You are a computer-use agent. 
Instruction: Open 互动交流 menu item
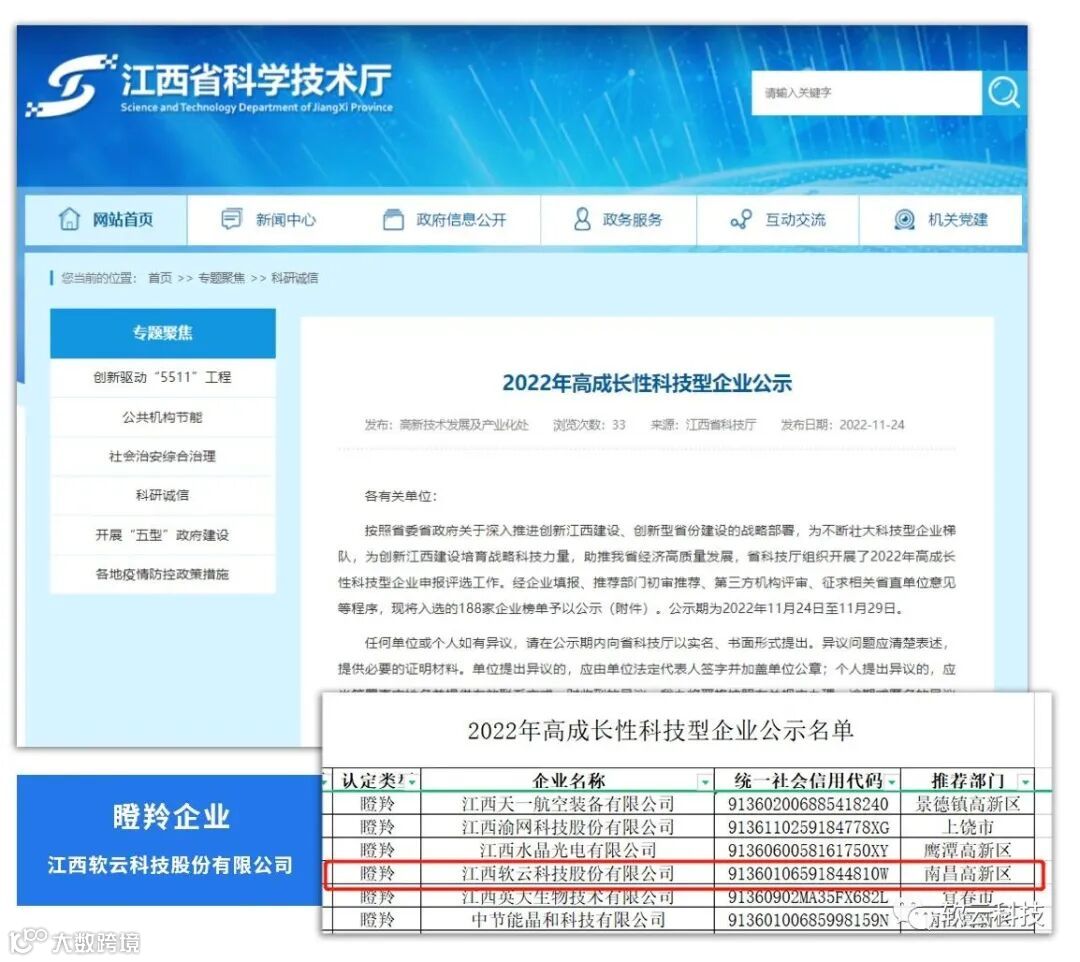click(x=795, y=220)
